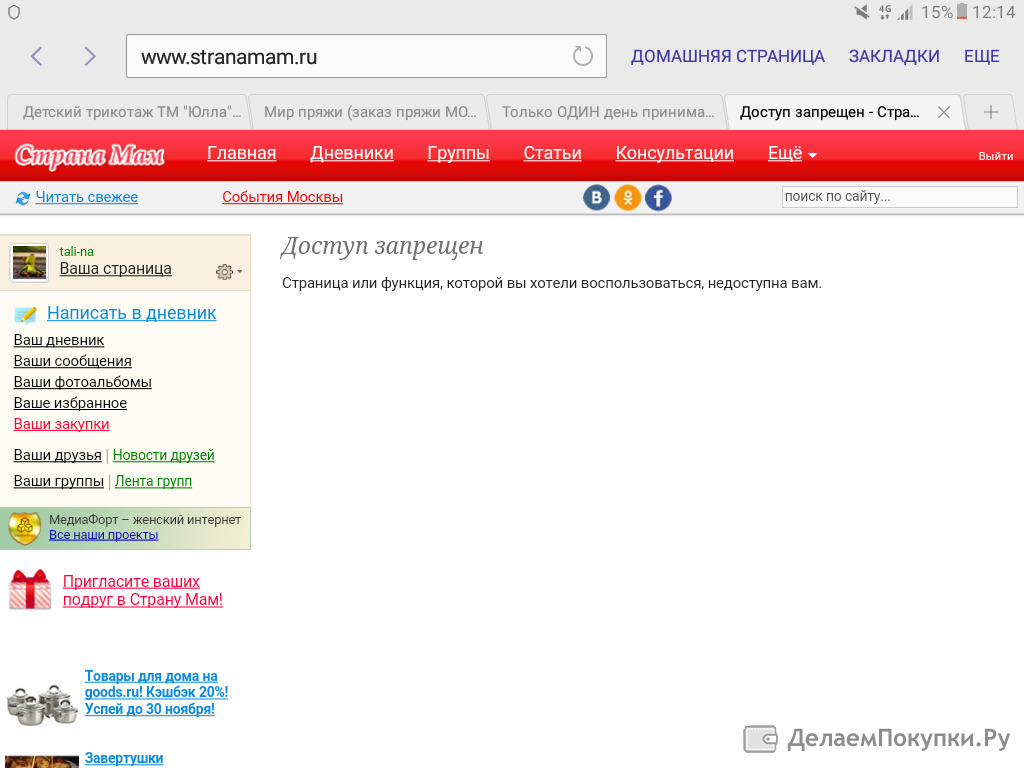Open the Ваша страница link
Screen dimensions: 1024x768
[x=116, y=268]
